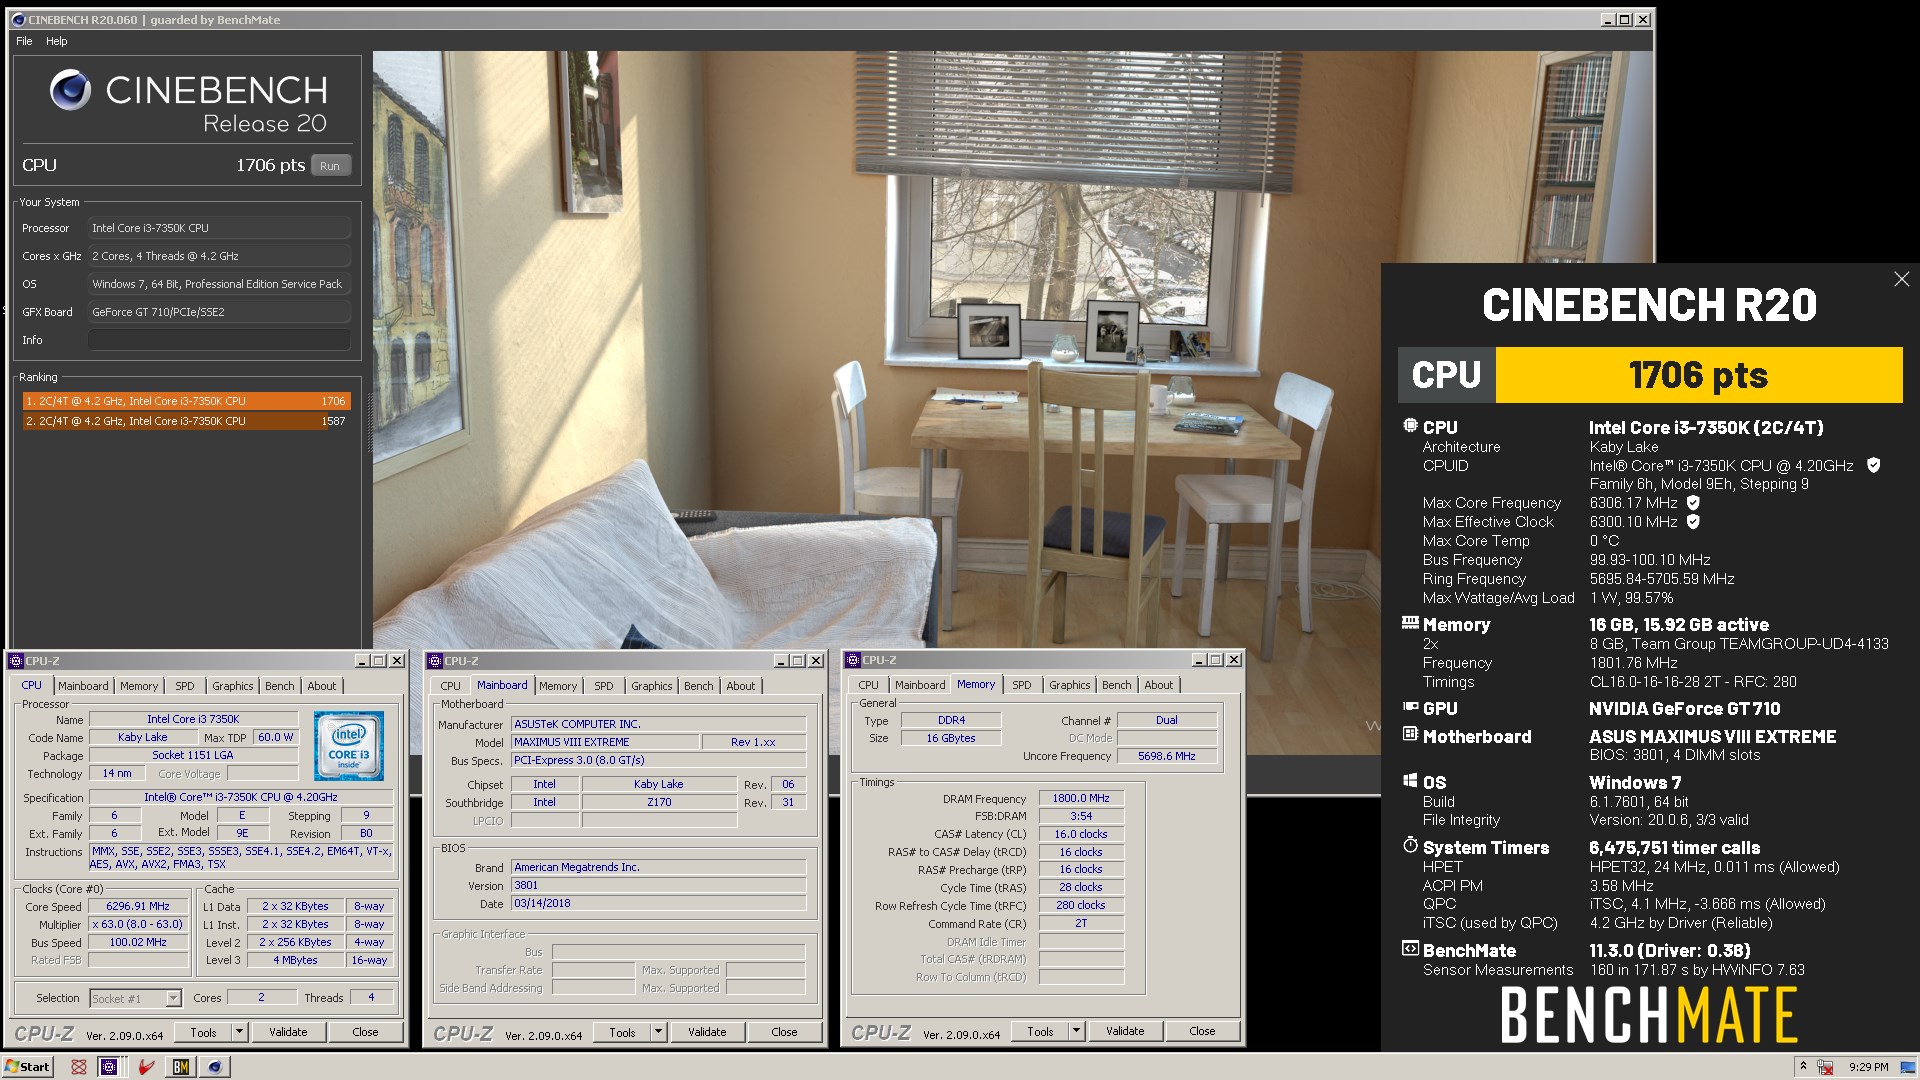
Task: Click the red checkmark taskbar icon
Action: 147,1067
